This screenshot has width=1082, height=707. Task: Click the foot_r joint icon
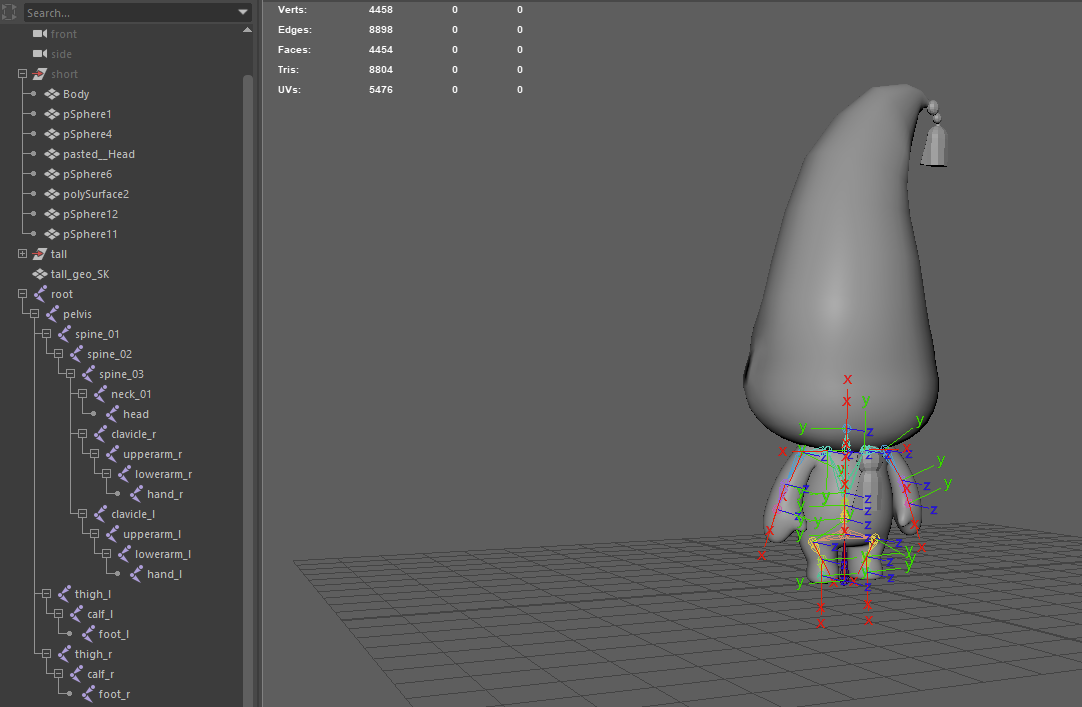[x=88, y=694]
